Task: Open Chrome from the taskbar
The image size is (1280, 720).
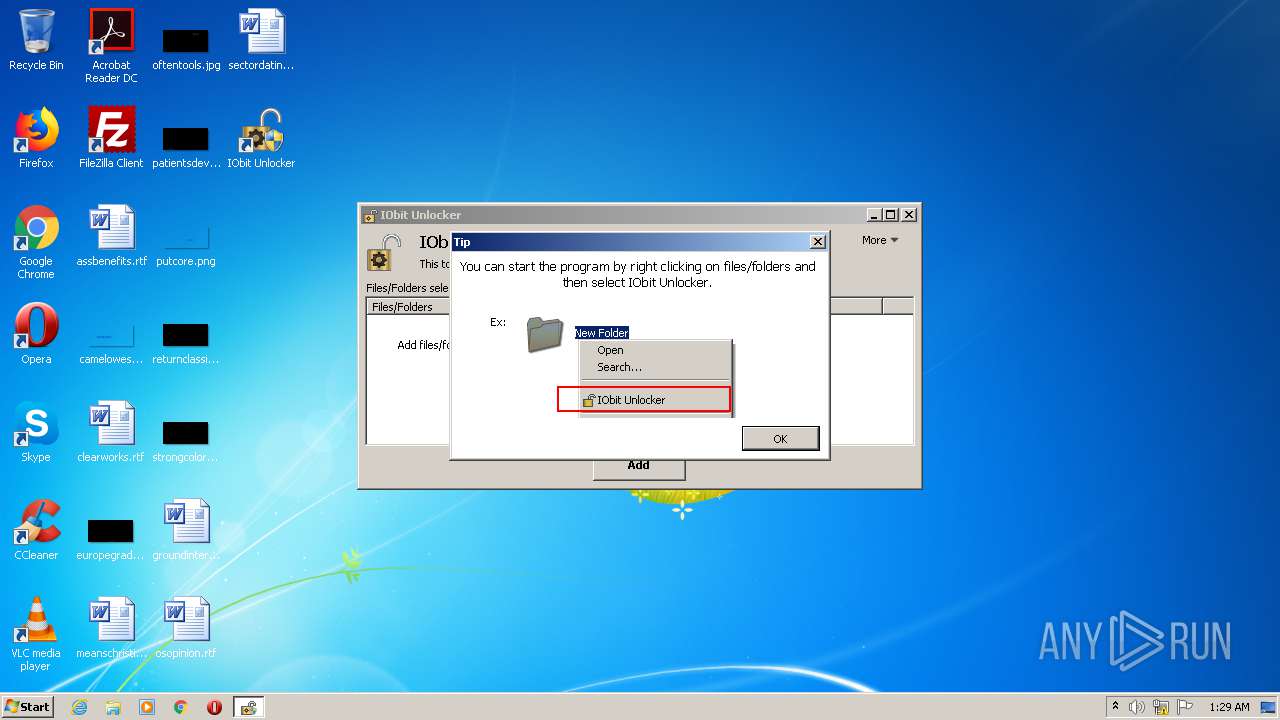Action: click(x=181, y=707)
